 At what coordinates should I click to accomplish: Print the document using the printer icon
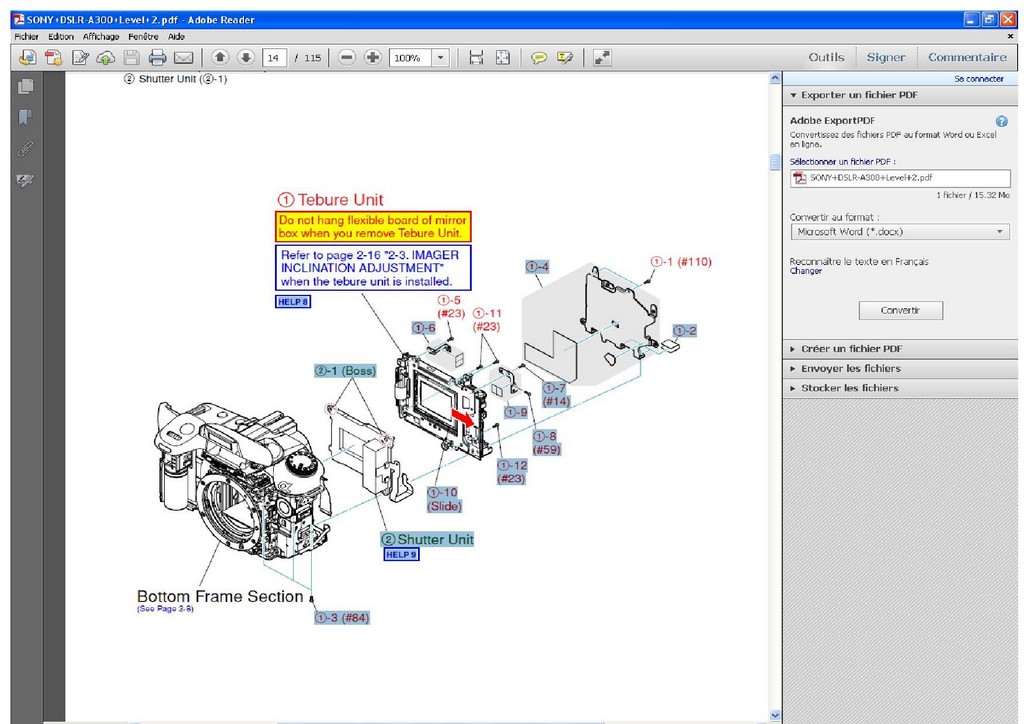click(x=157, y=58)
